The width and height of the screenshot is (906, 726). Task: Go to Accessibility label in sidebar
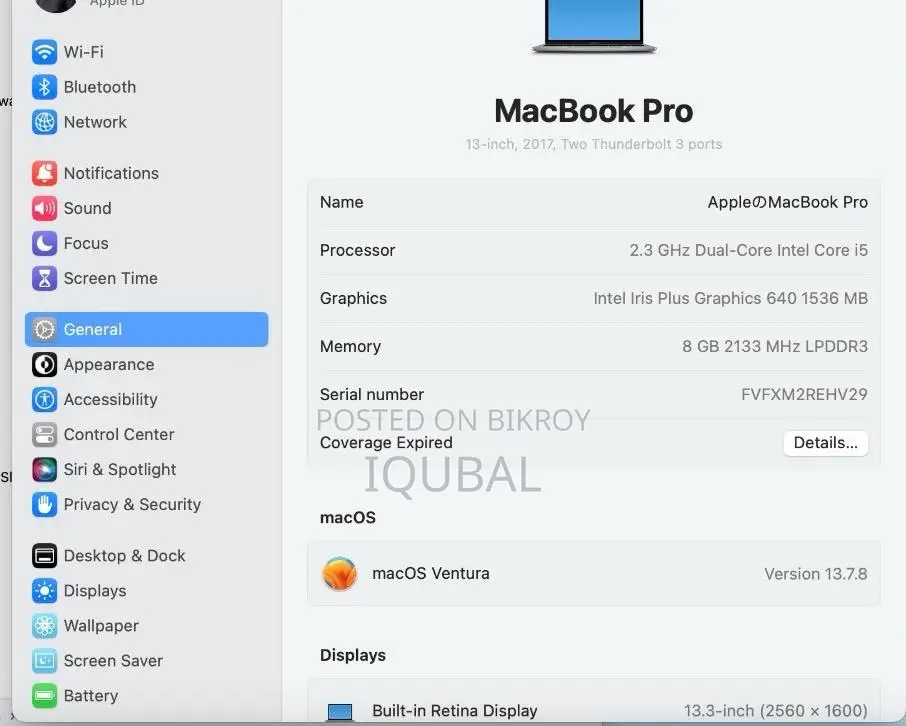pyautogui.click(x=111, y=399)
